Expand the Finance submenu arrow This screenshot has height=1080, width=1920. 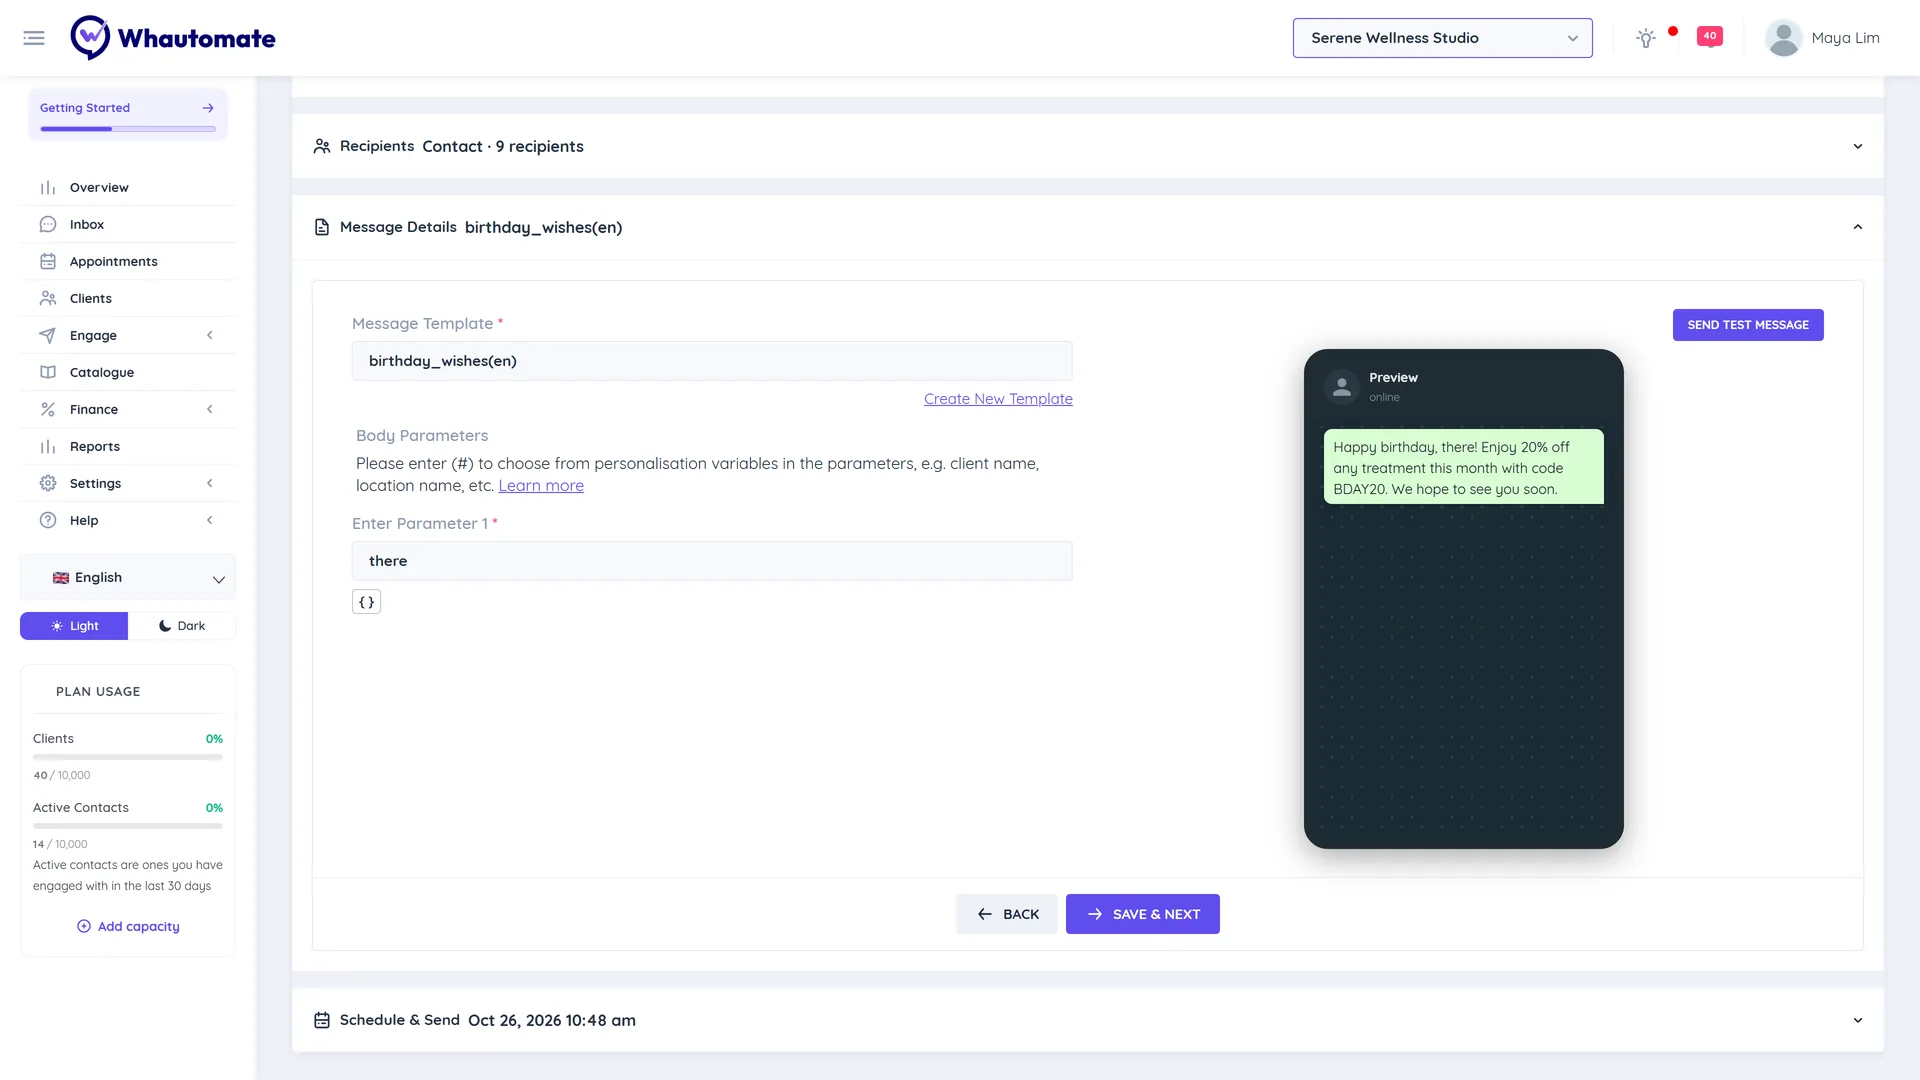click(x=210, y=410)
